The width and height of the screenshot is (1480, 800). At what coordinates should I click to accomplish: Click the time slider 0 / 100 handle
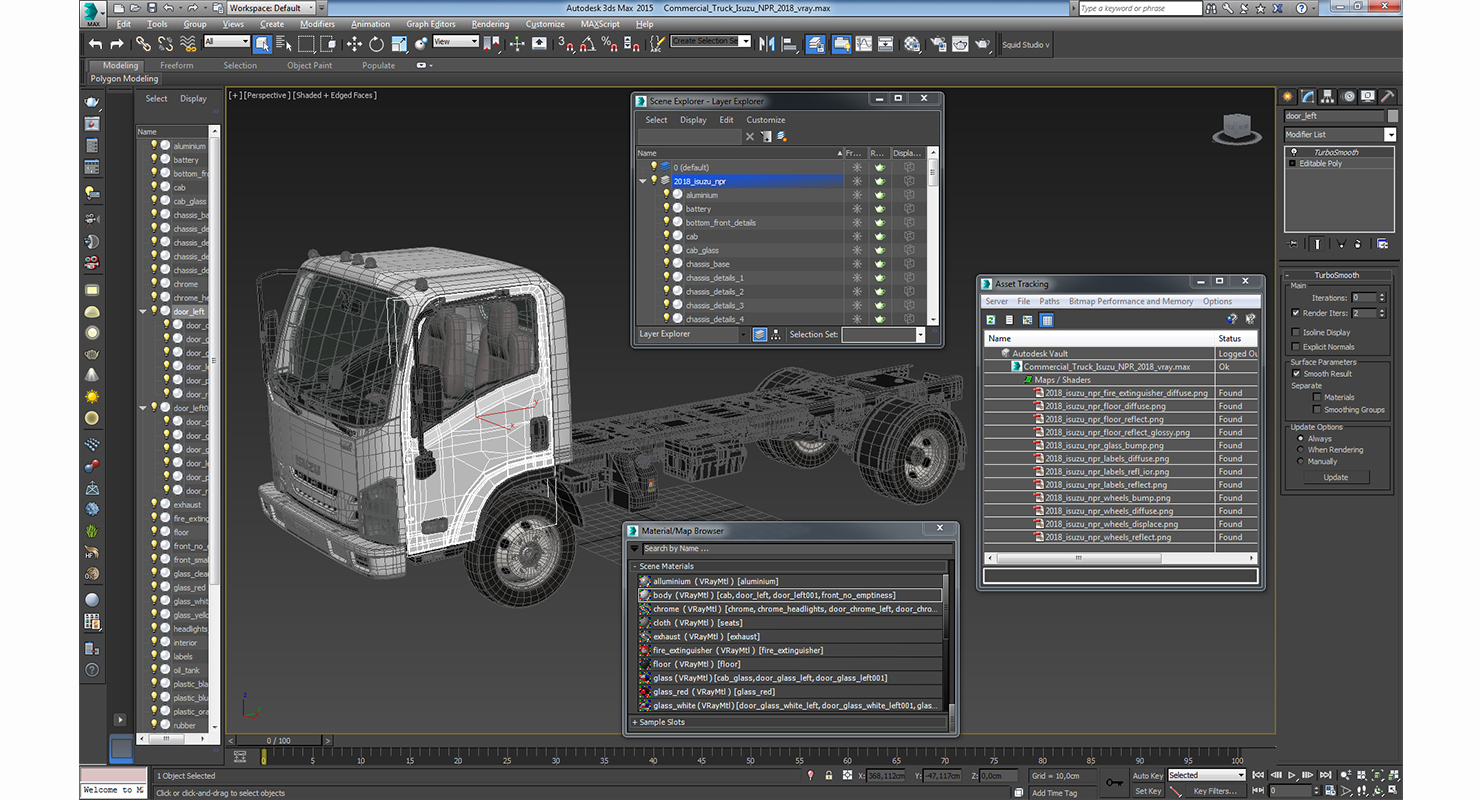click(x=279, y=741)
